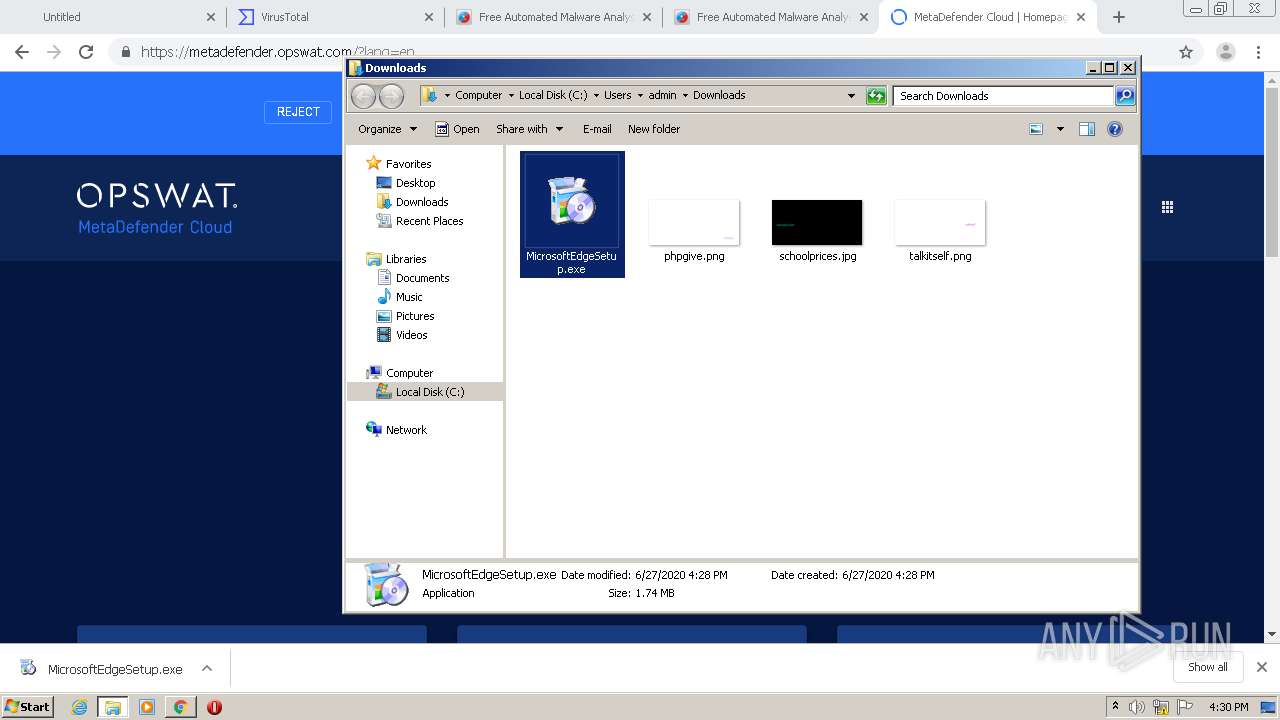Screen dimensions: 1280x720
Task: Click the red antivirus taskbar icon
Action: 214,707
